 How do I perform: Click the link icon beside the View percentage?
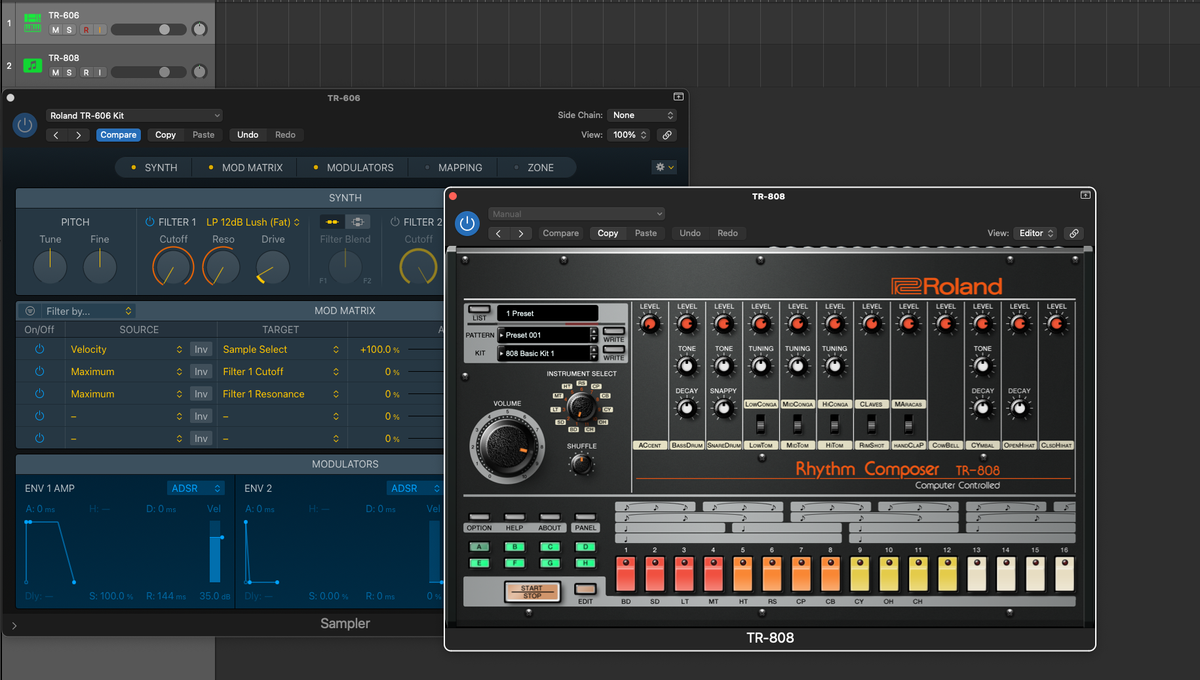[x=667, y=134]
